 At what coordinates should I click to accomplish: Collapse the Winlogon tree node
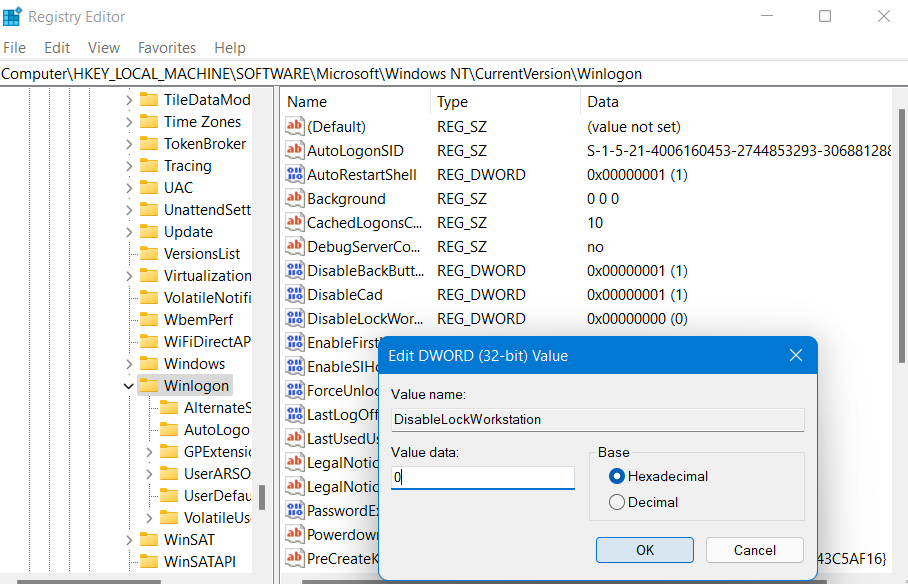click(x=128, y=386)
